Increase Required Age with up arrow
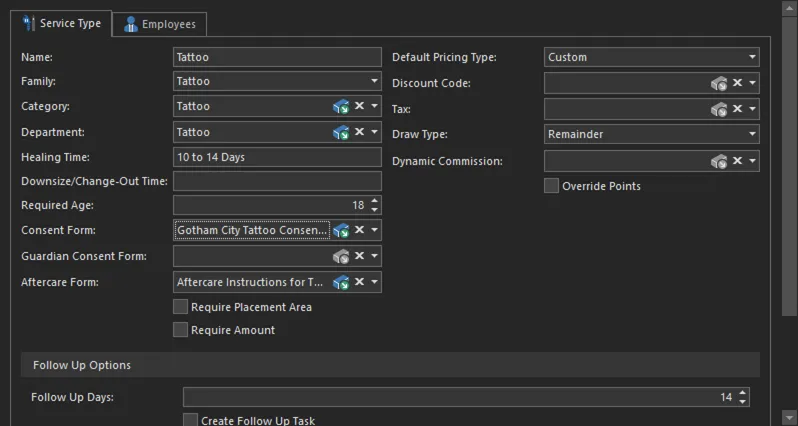The image size is (798, 426). (x=375, y=201)
